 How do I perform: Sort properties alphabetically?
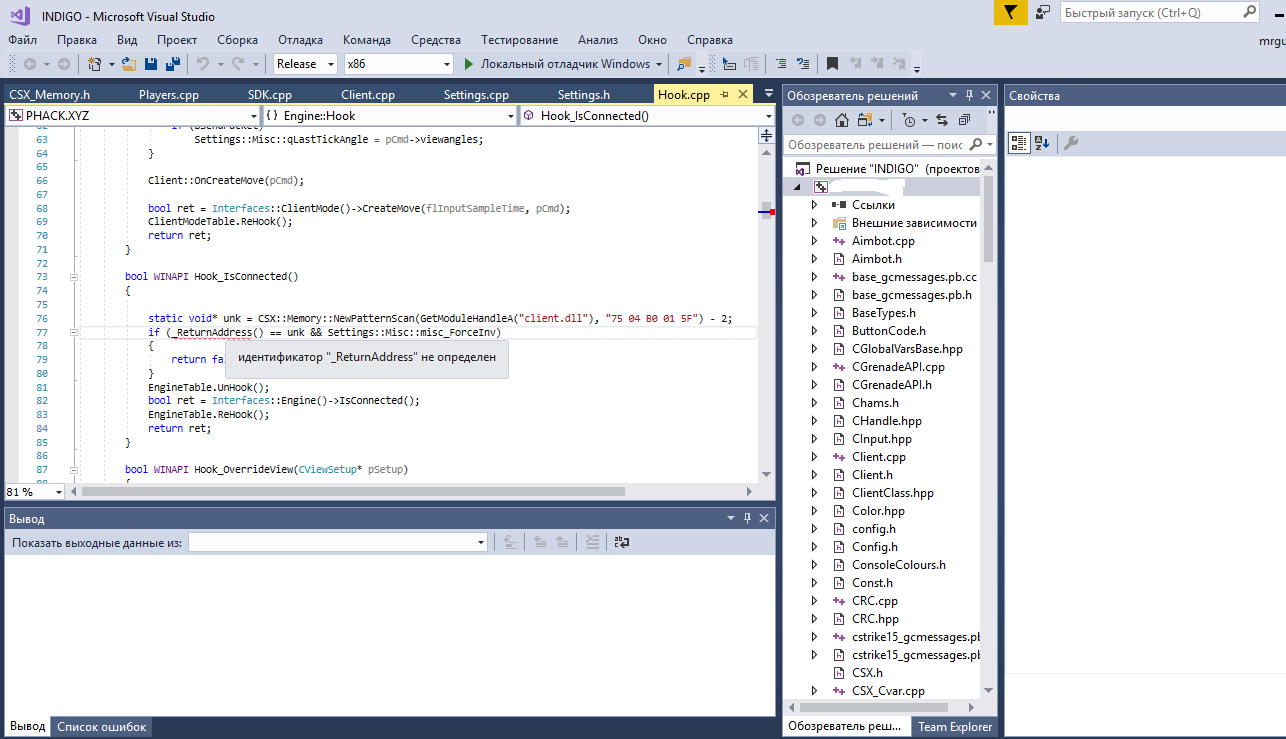click(1041, 143)
